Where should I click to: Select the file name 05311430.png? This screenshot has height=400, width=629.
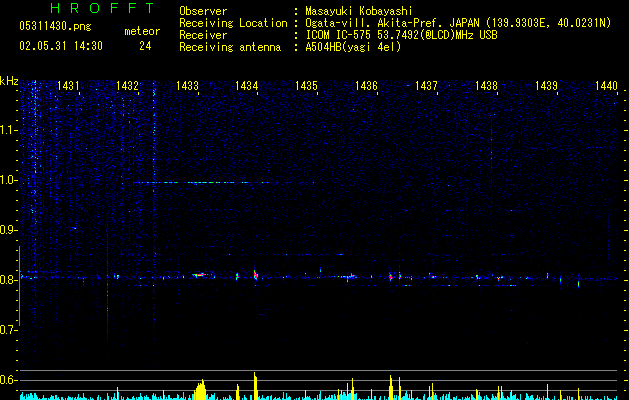click(55, 27)
